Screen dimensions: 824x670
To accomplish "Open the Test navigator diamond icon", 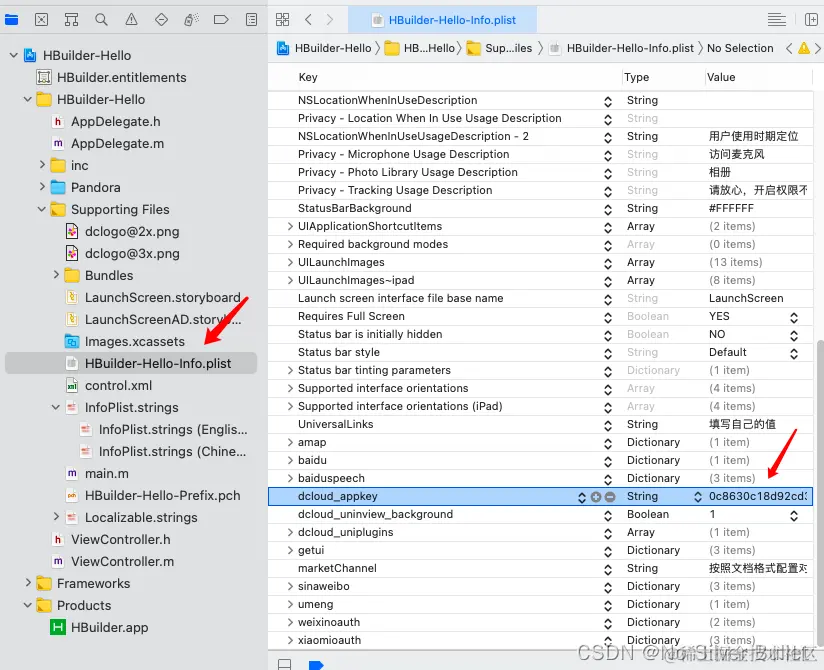I will point(161,20).
